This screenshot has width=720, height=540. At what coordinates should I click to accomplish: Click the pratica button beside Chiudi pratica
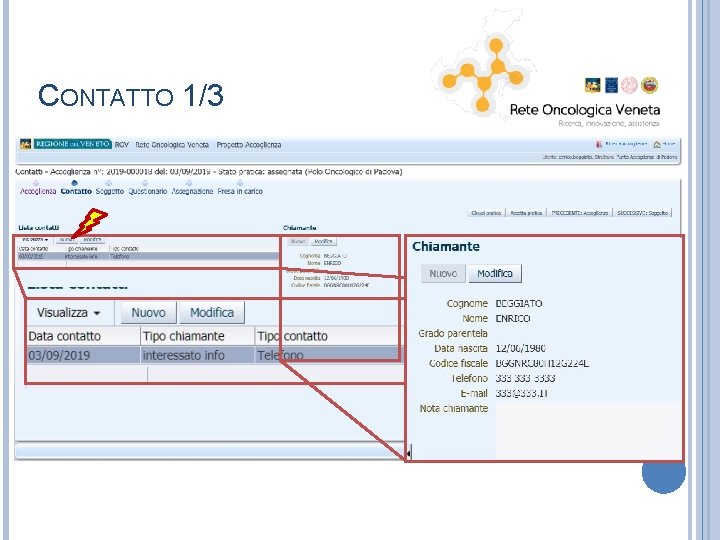[526, 213]
